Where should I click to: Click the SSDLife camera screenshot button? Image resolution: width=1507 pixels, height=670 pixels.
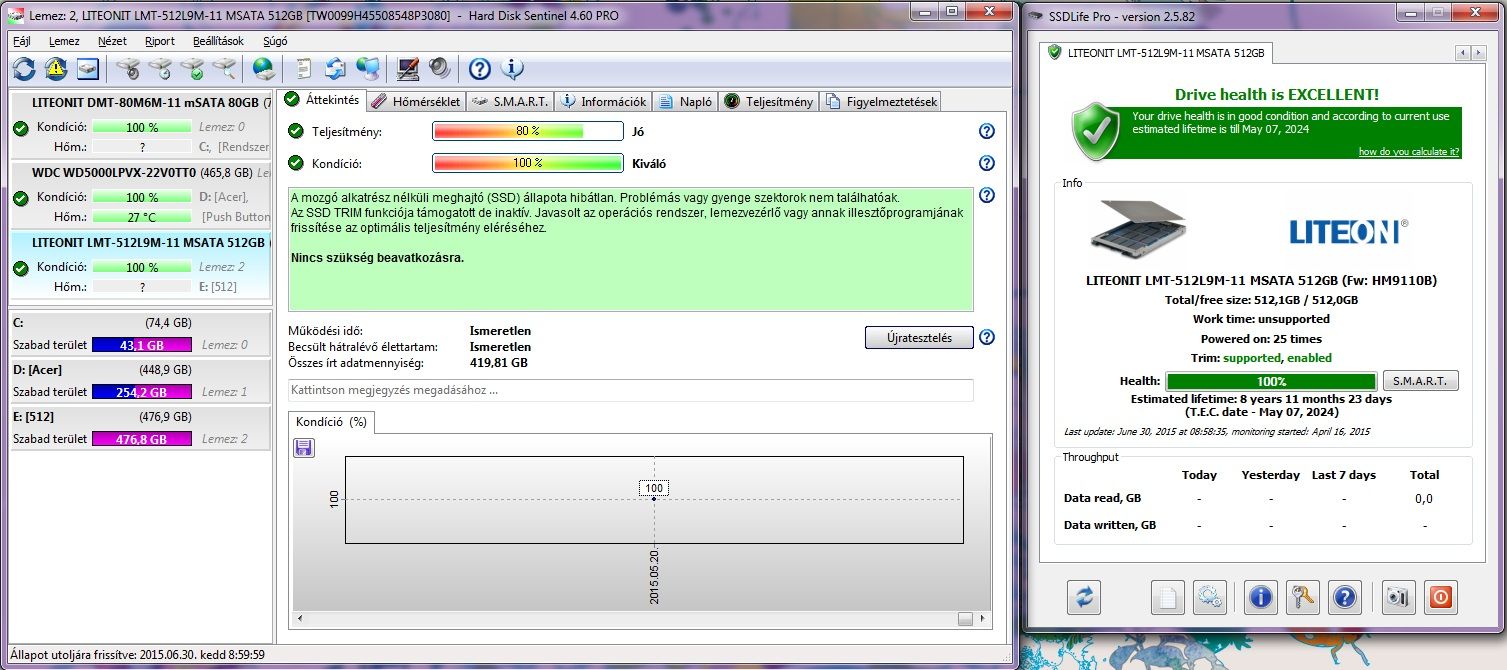click(1398, 597)
